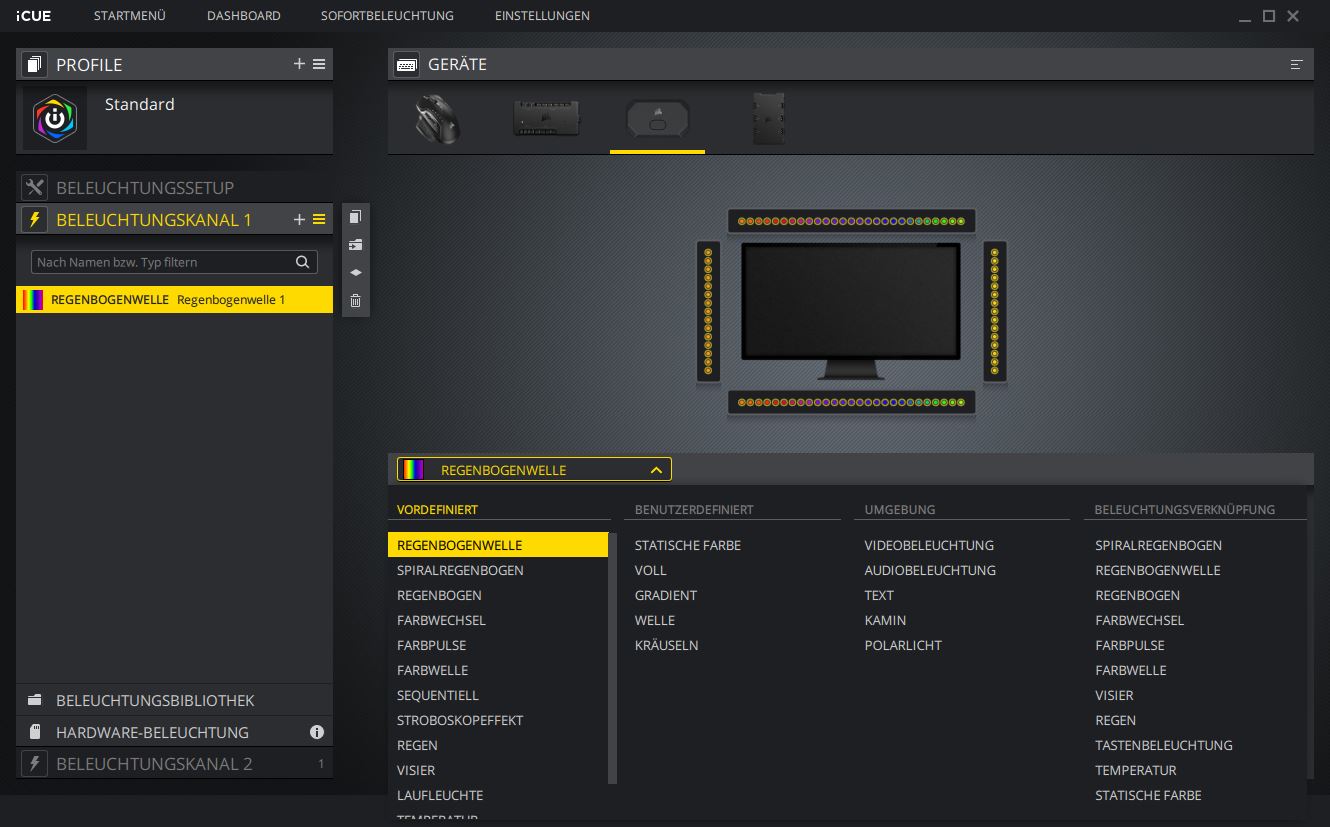Open Beleuchtungskanal 1 hamburger menu

[319, 219]
